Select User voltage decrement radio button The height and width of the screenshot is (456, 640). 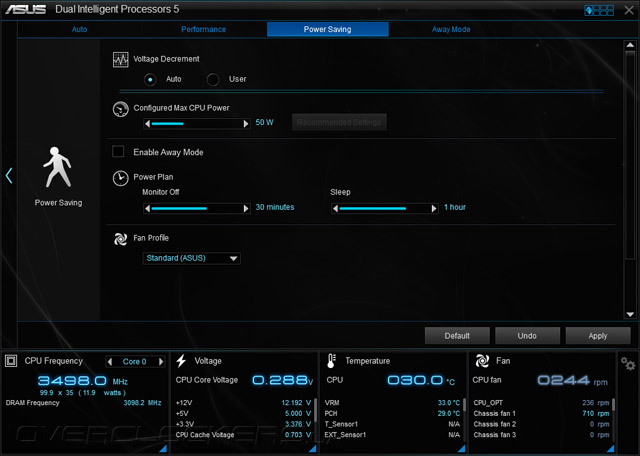point(213,80)
